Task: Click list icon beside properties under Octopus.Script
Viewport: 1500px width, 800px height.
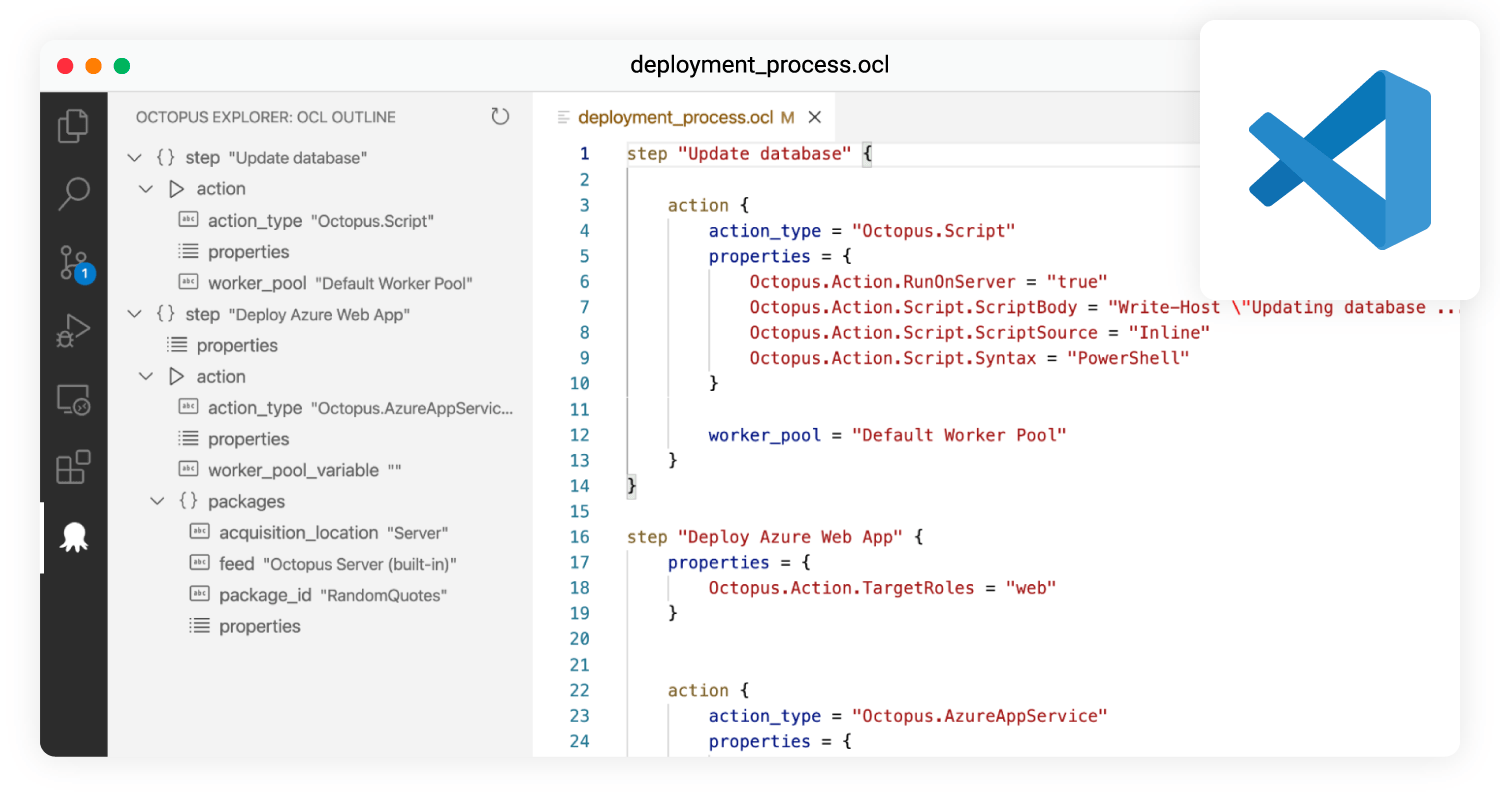Action: [x=188, y=252]
